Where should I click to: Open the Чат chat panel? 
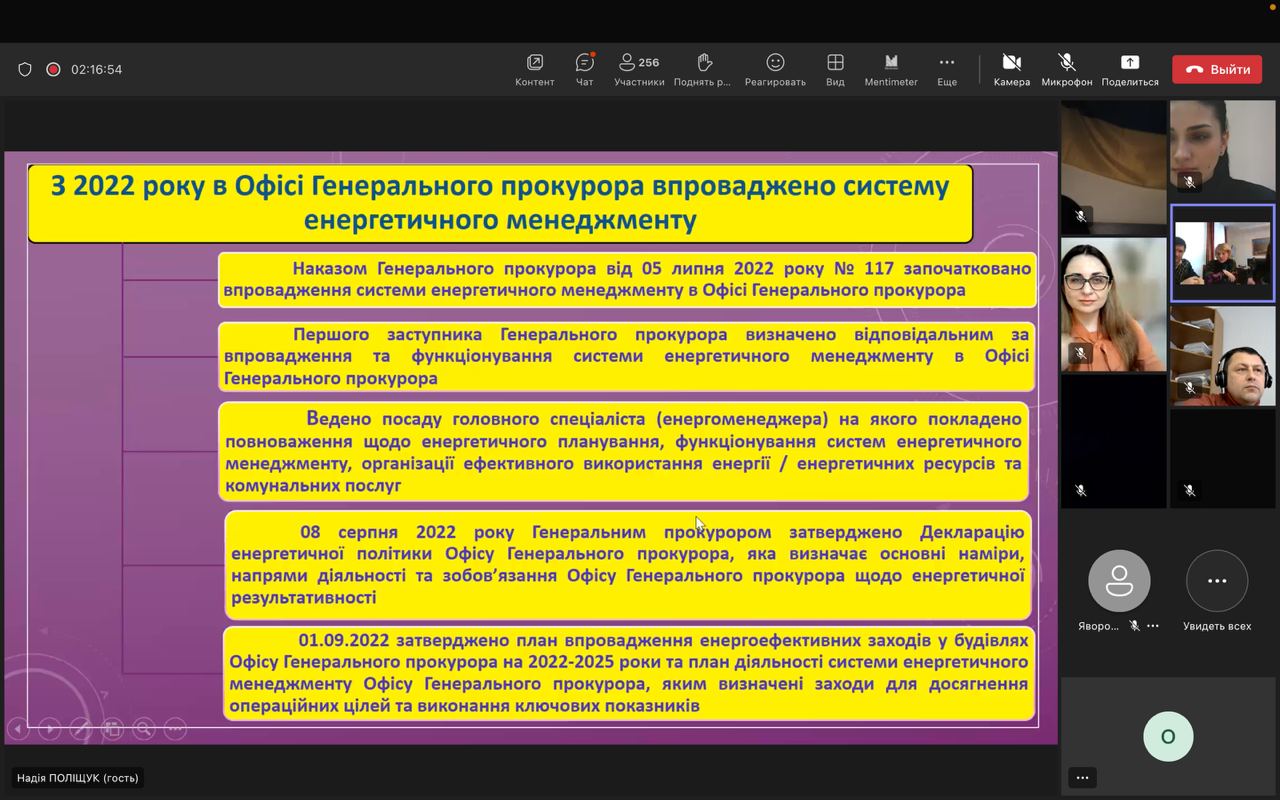tap(585, 70)
